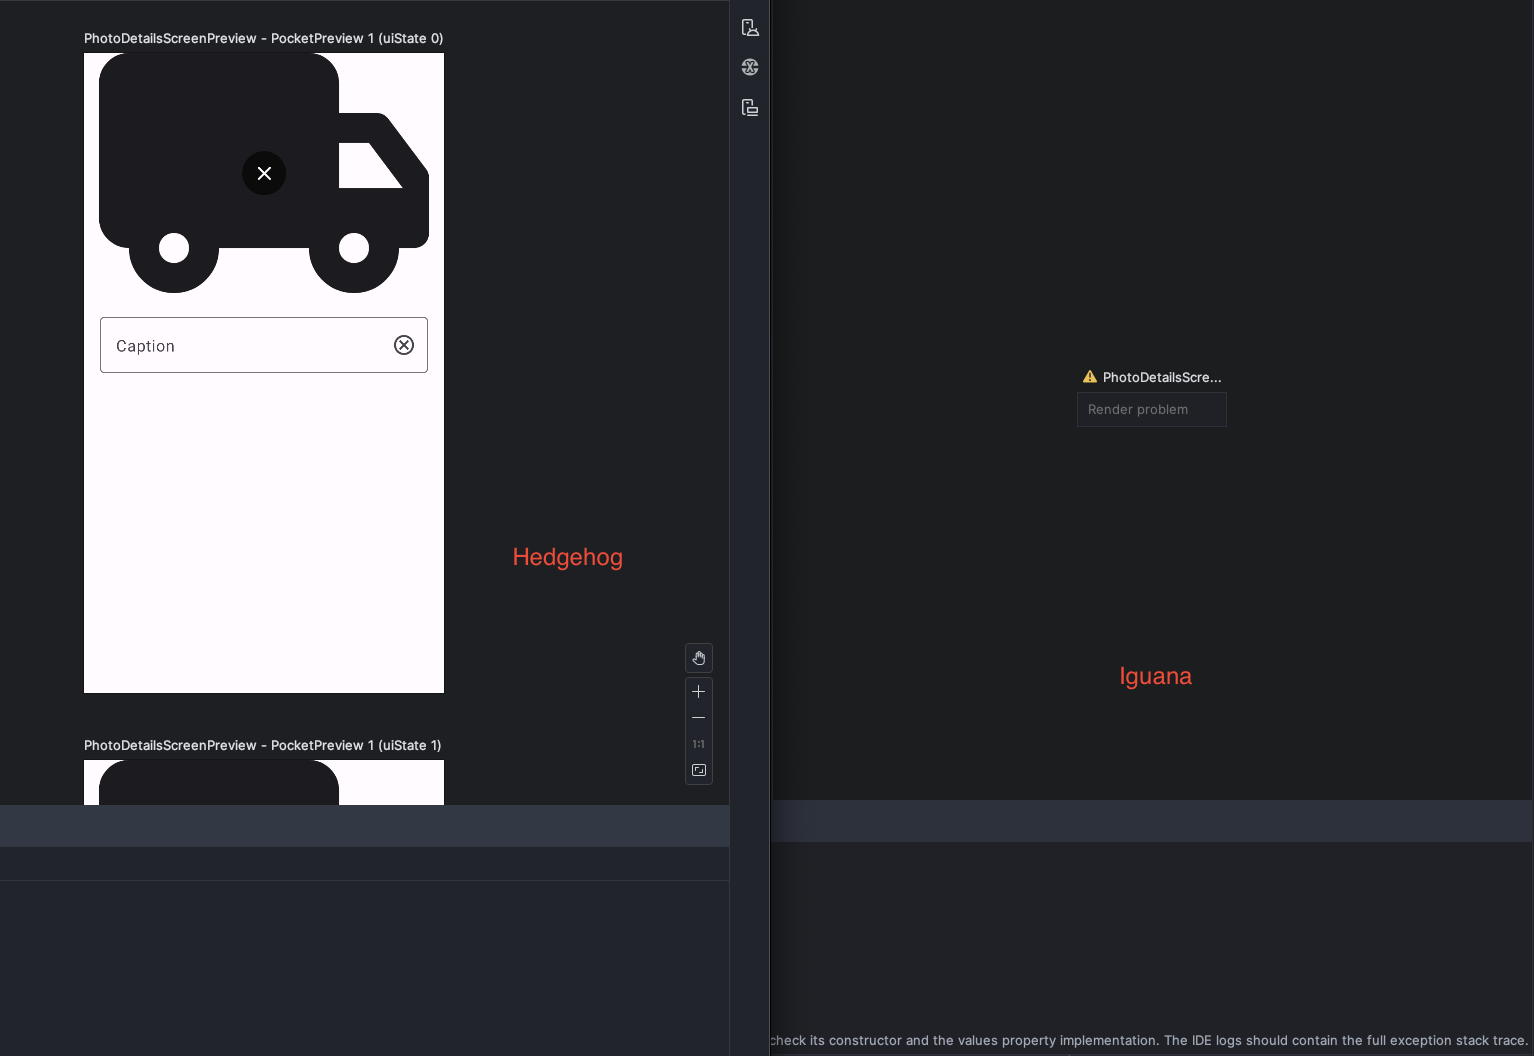The height and width of the screenshot is (1056, 1534).
Task: Open the Render problem message box
Action: (1151, 410)
